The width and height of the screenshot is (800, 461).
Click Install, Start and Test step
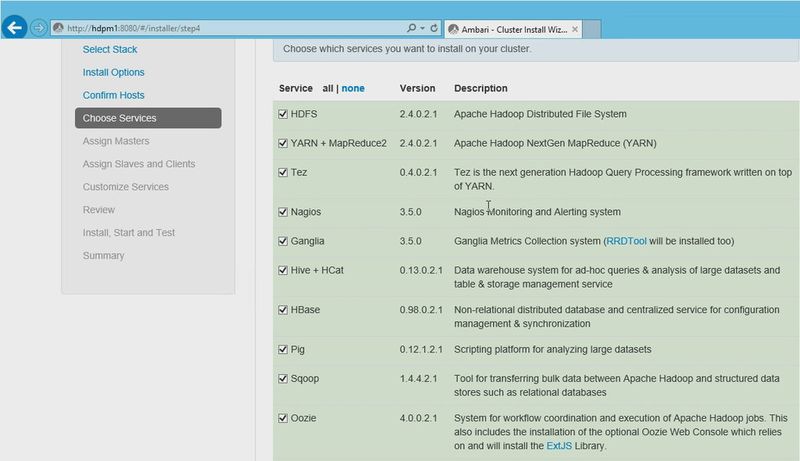click(129, 233)
